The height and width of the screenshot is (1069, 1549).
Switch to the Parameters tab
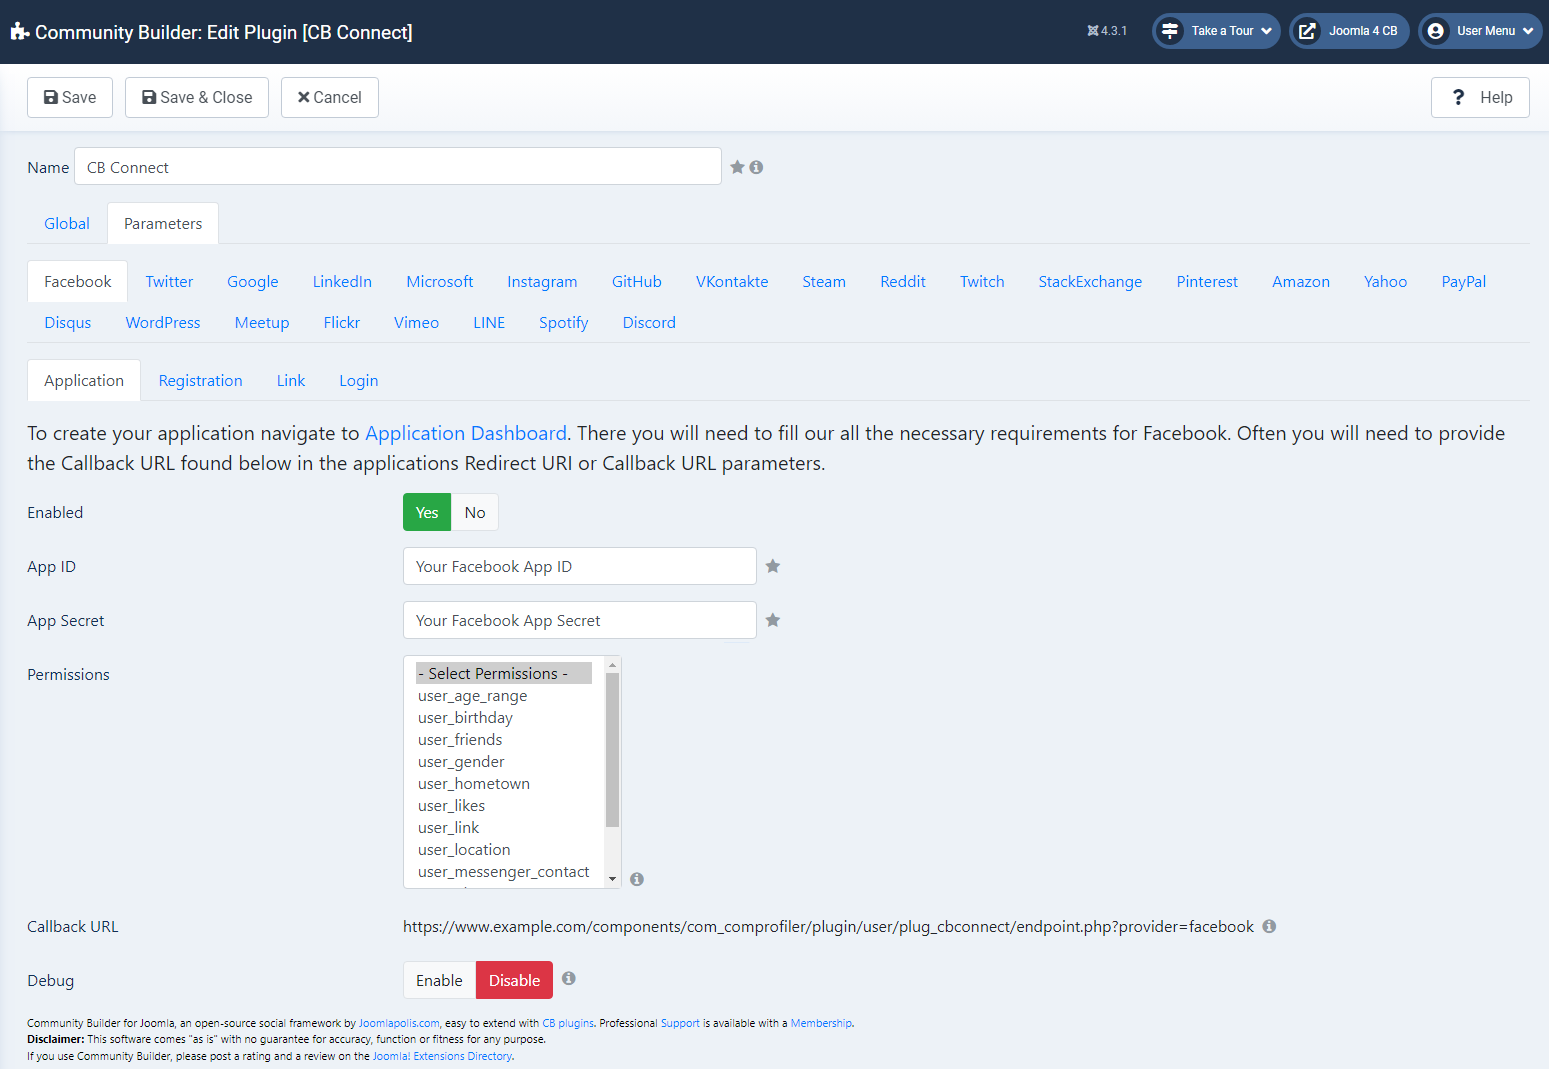point(163,223)
